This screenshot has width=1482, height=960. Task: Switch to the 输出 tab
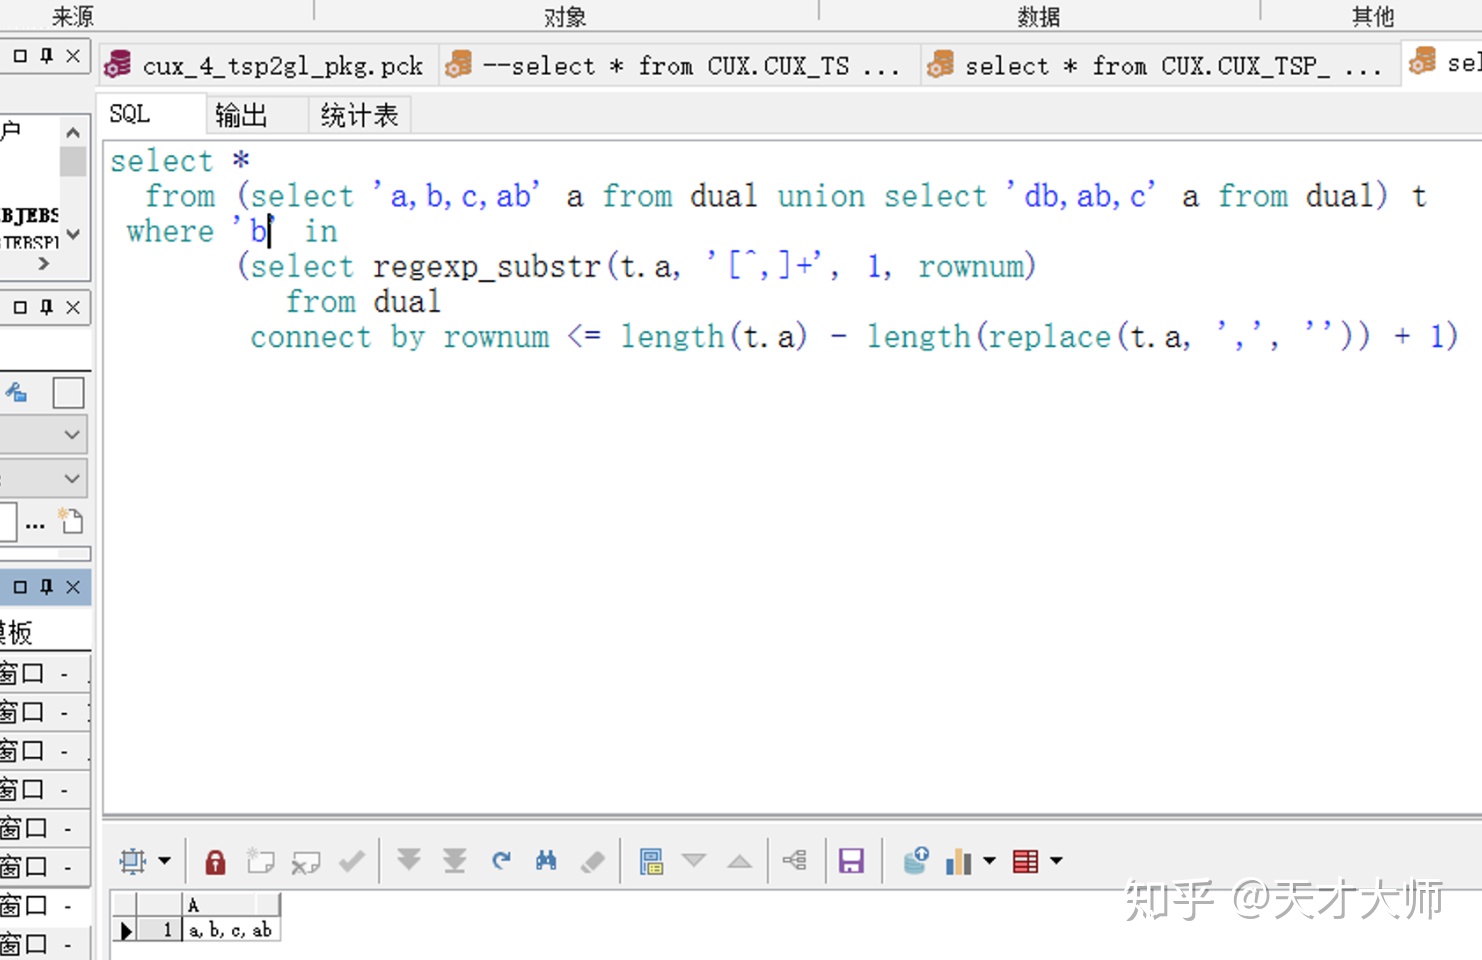pyautogui.click(x=241, y=115)
